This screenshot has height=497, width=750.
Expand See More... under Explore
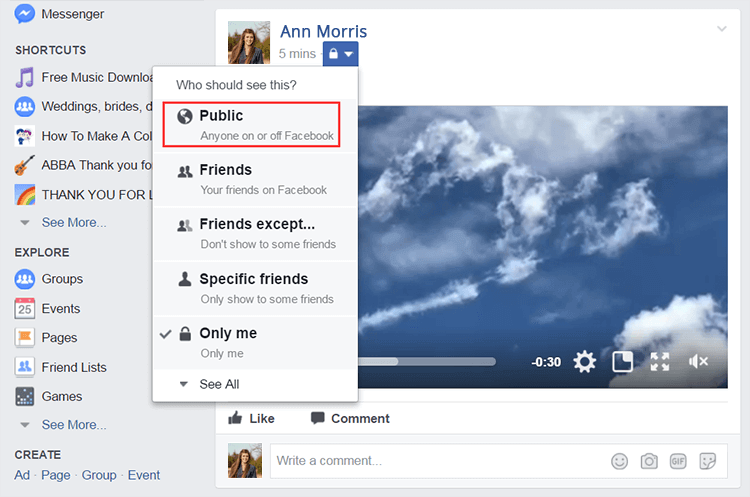[x=74, y=425]
